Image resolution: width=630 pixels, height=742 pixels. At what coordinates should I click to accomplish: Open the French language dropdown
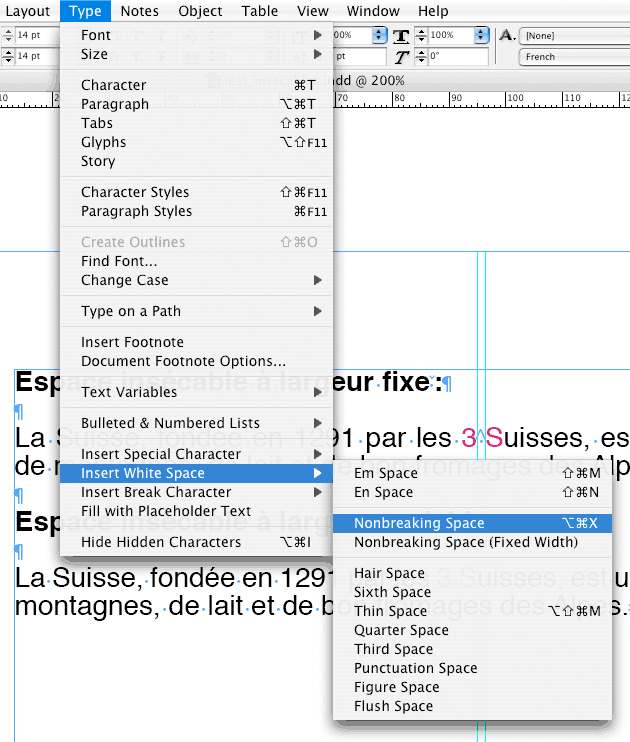pyautogui.click(x=575, y=57)
